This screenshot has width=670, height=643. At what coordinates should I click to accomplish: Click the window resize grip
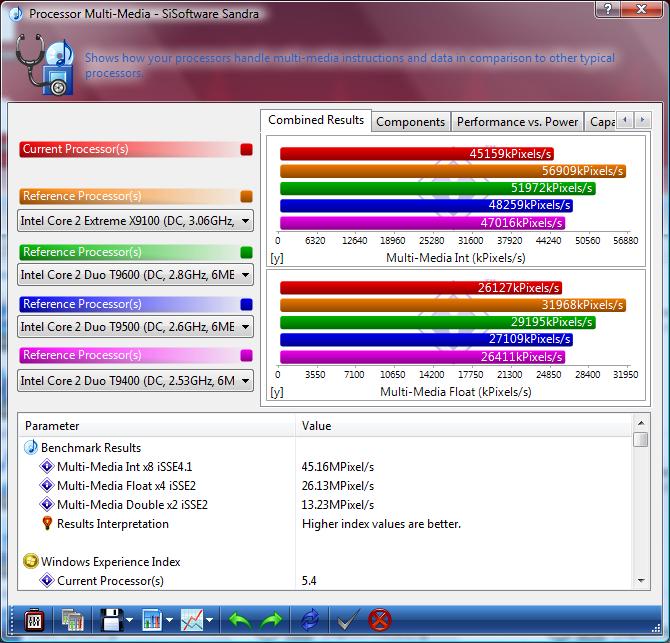pos(656,628)
